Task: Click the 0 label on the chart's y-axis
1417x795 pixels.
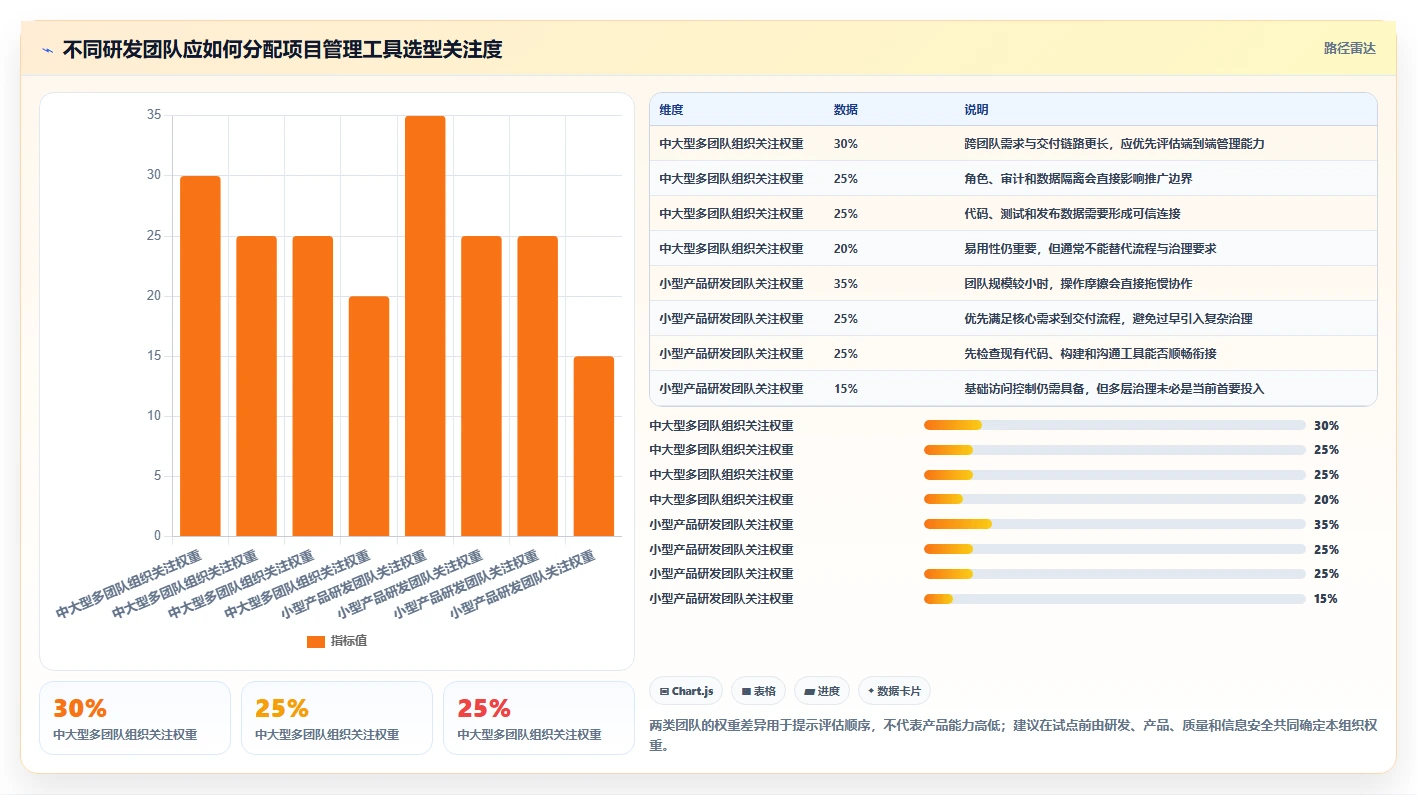Action: point(157,536)
